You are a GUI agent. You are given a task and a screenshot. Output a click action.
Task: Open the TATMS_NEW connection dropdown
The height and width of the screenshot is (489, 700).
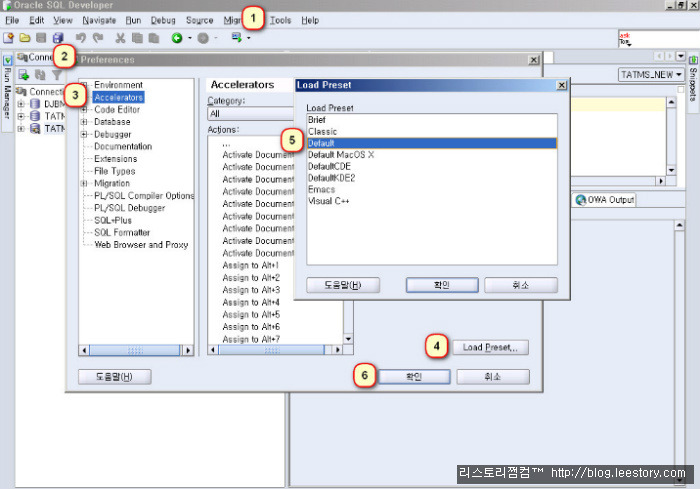pos(651,75)
